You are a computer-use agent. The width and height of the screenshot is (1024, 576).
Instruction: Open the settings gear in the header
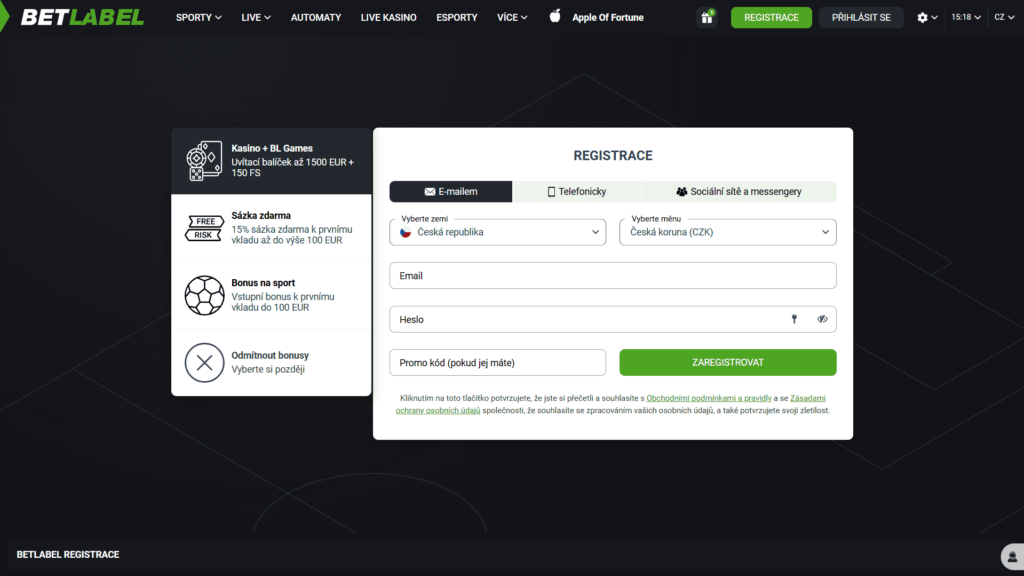922,17
